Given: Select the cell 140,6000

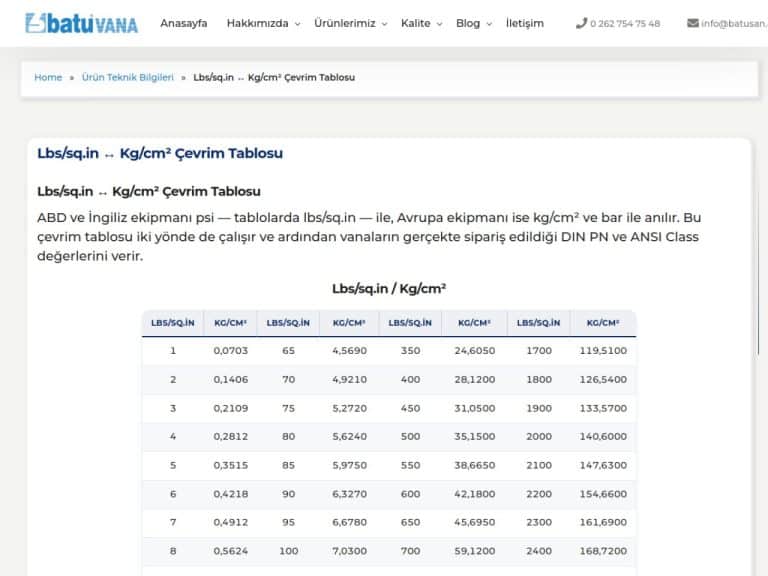Looking at the screenshot, I should 603,436.
